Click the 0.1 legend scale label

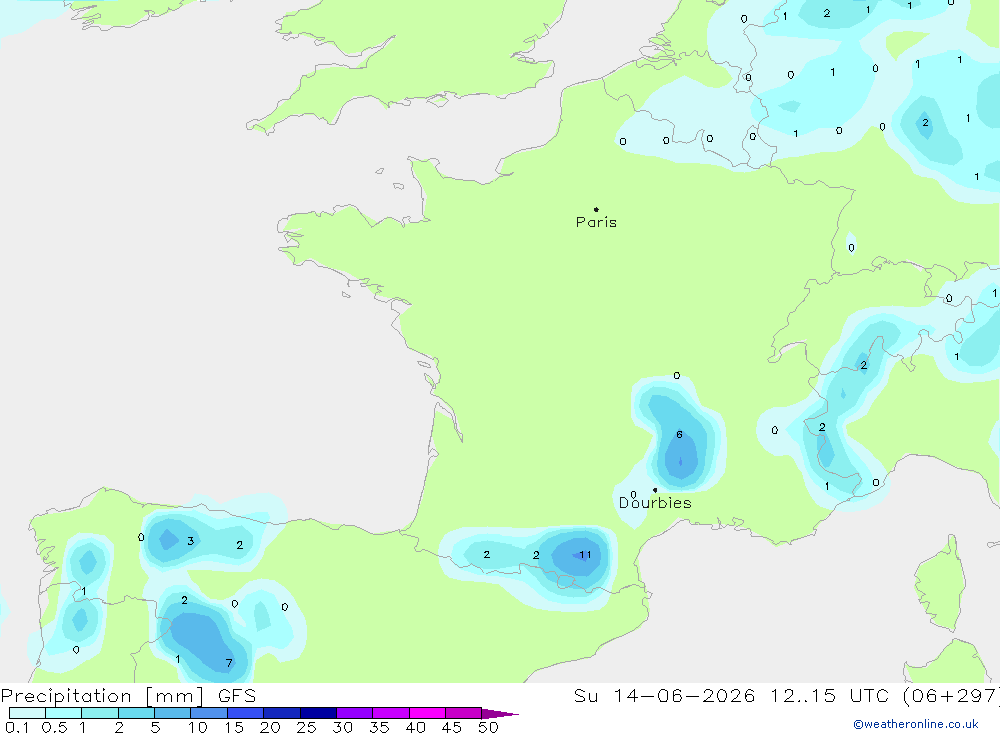(17, 727)
